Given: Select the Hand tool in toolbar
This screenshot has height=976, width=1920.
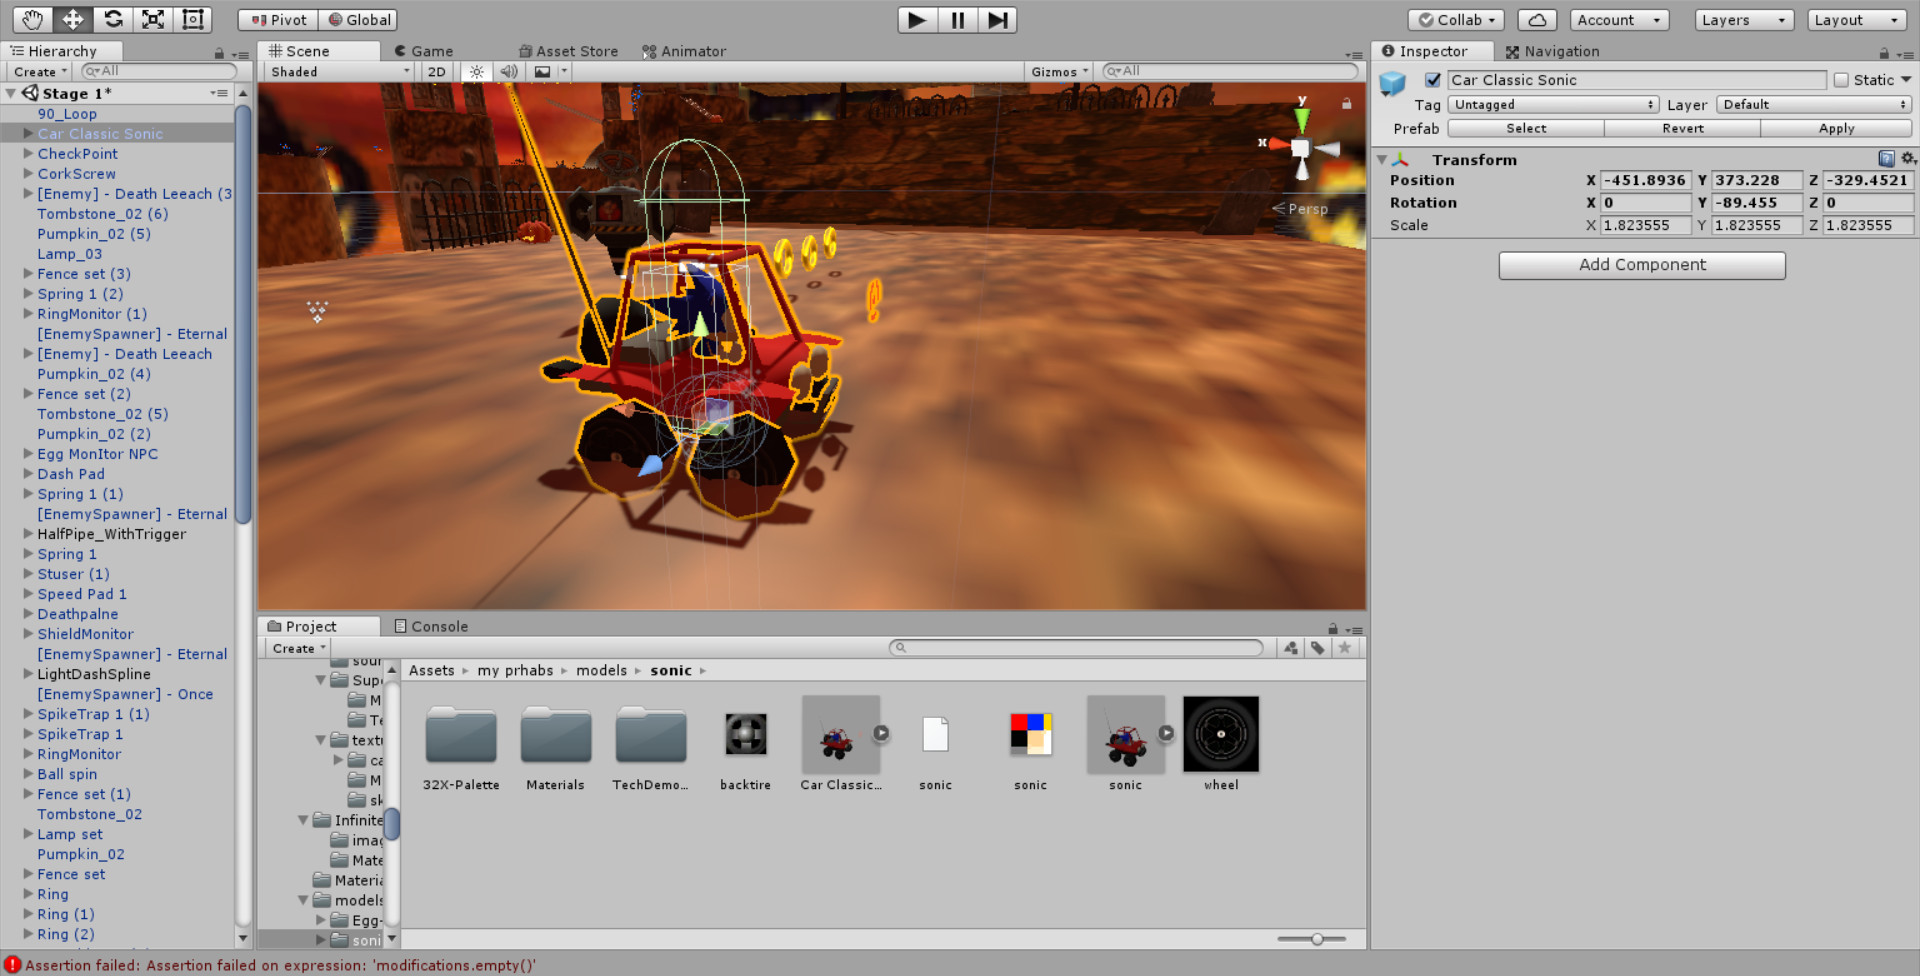Looking at the screenshot, I should 32,19.
